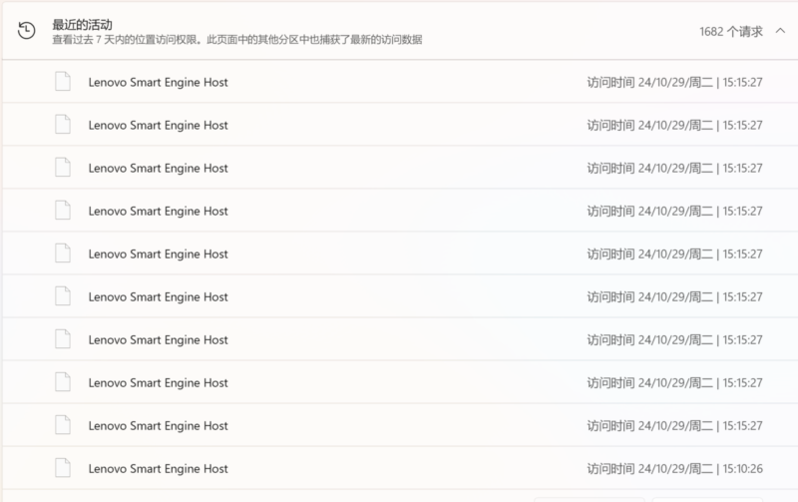Select the 最近的活动 heading text
Viewport: 798px width, 502px height.
82,24
